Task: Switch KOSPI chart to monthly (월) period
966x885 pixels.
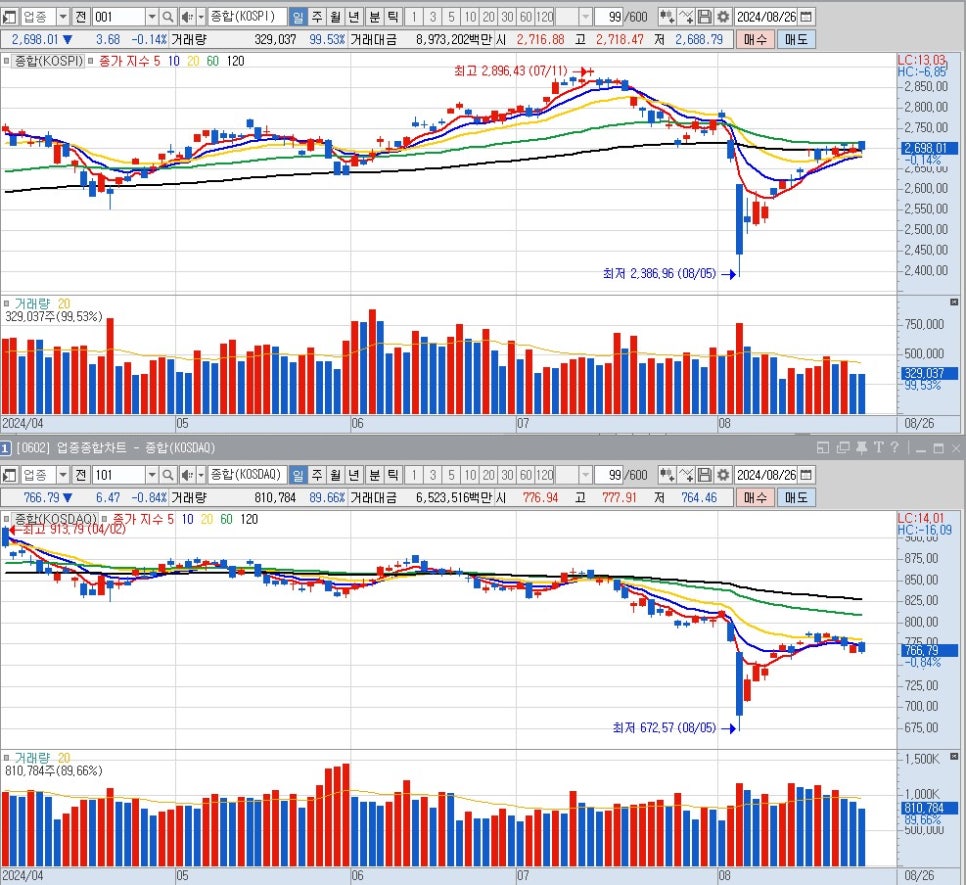Action: (x=335, y=17)
